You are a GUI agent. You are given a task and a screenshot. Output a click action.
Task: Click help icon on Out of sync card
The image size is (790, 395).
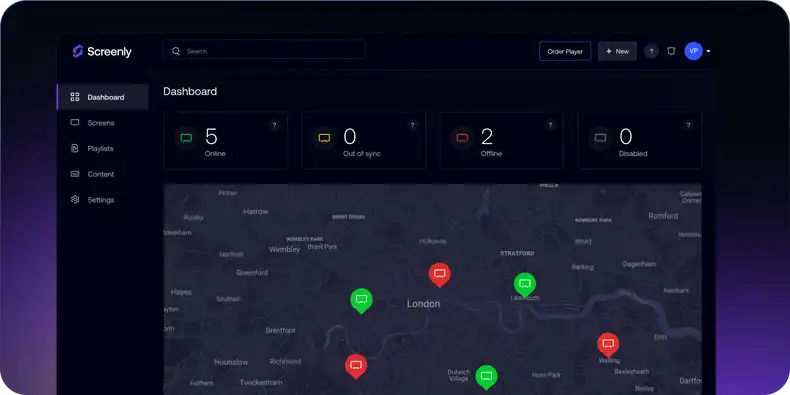pyautogui.click(x=413, y=125)
